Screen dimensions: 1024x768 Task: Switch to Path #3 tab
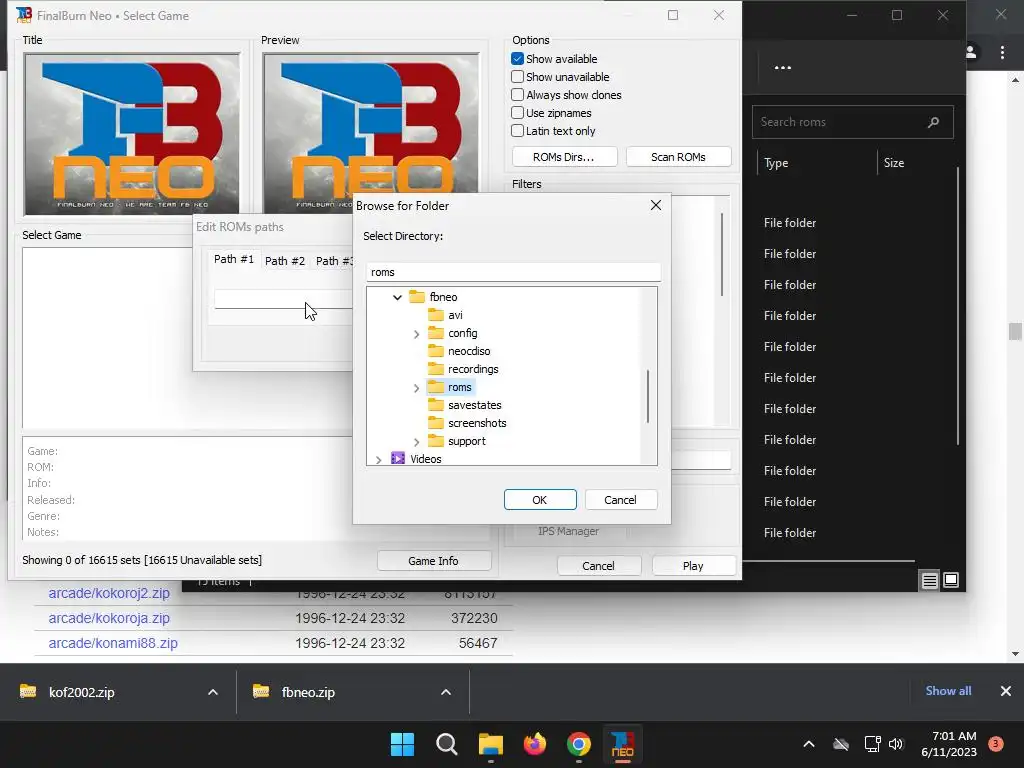point(334,261)
